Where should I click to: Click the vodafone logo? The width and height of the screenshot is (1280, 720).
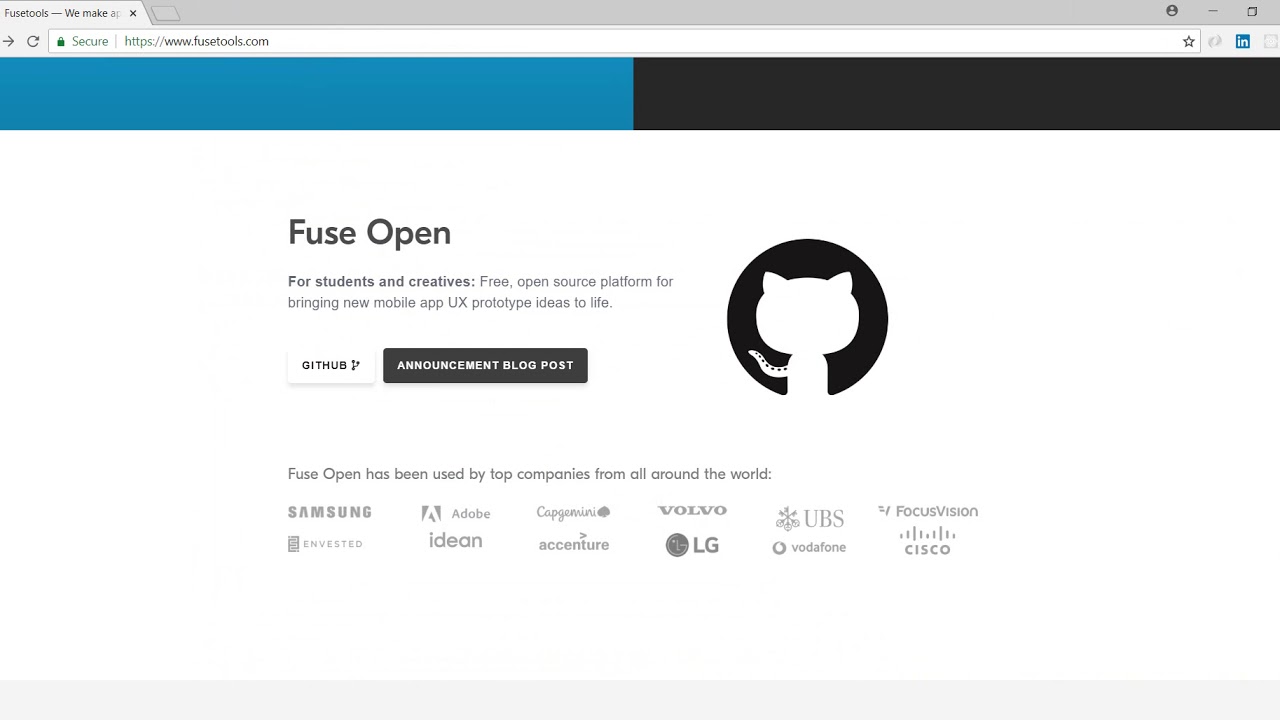(x=809, y=547)
